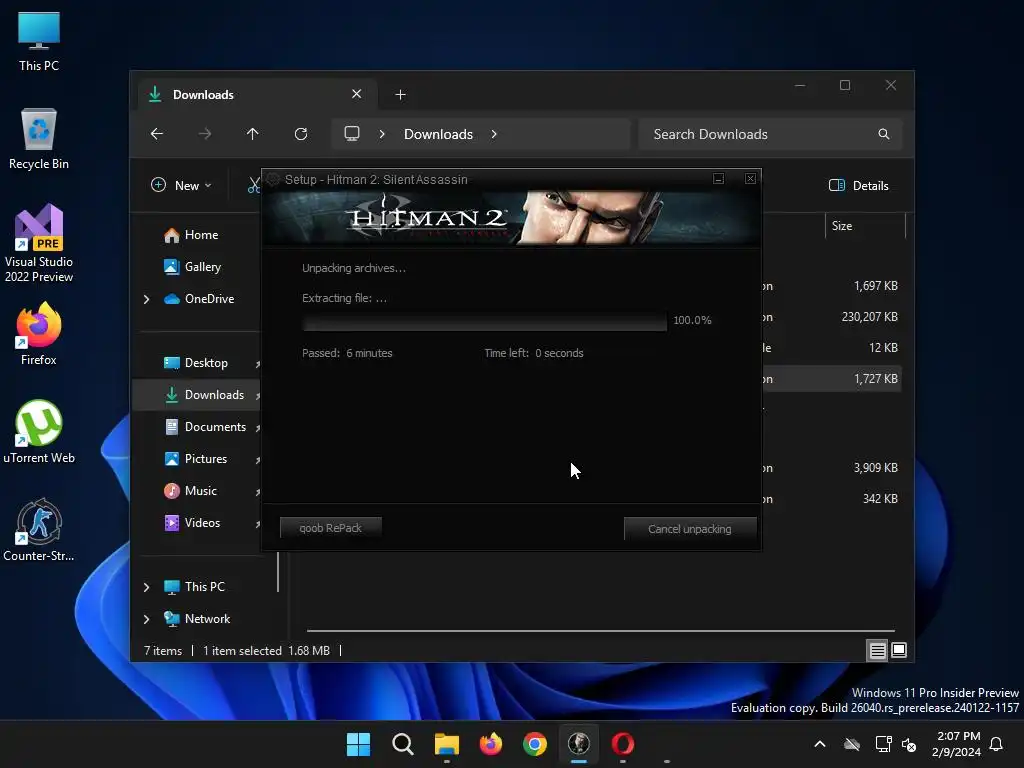Open This PC desktop icon
Image resolution: width=1024 pixels, height=768 pixels.
(39, 41)
